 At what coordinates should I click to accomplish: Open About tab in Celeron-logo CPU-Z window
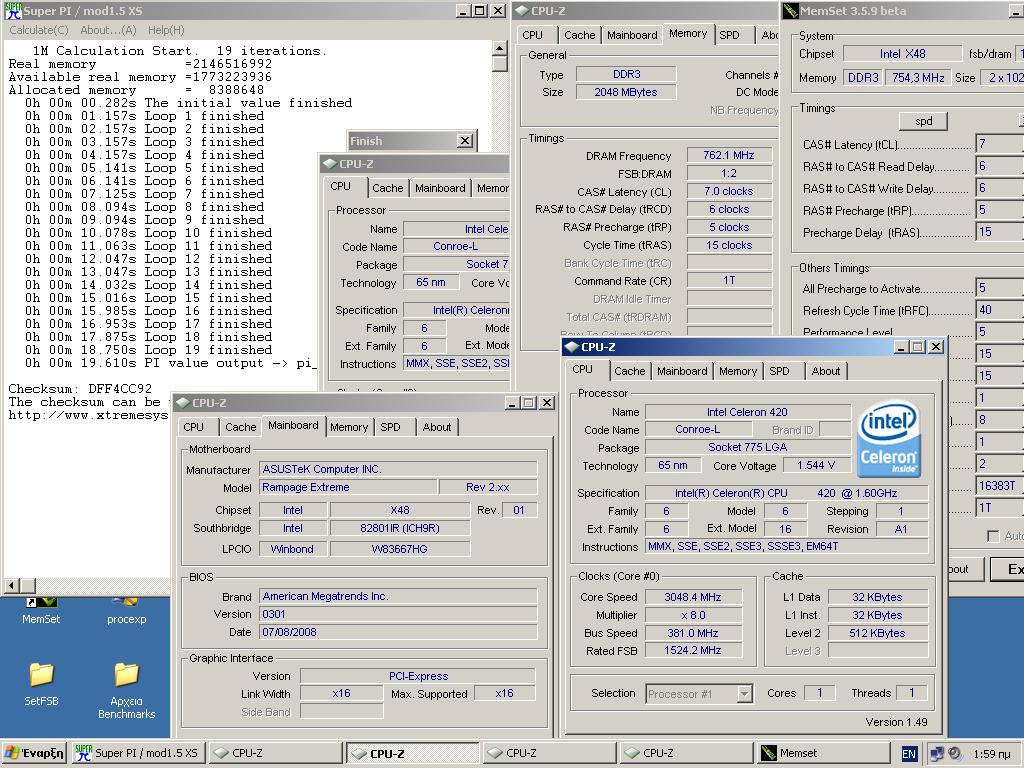tap(825, 371)
